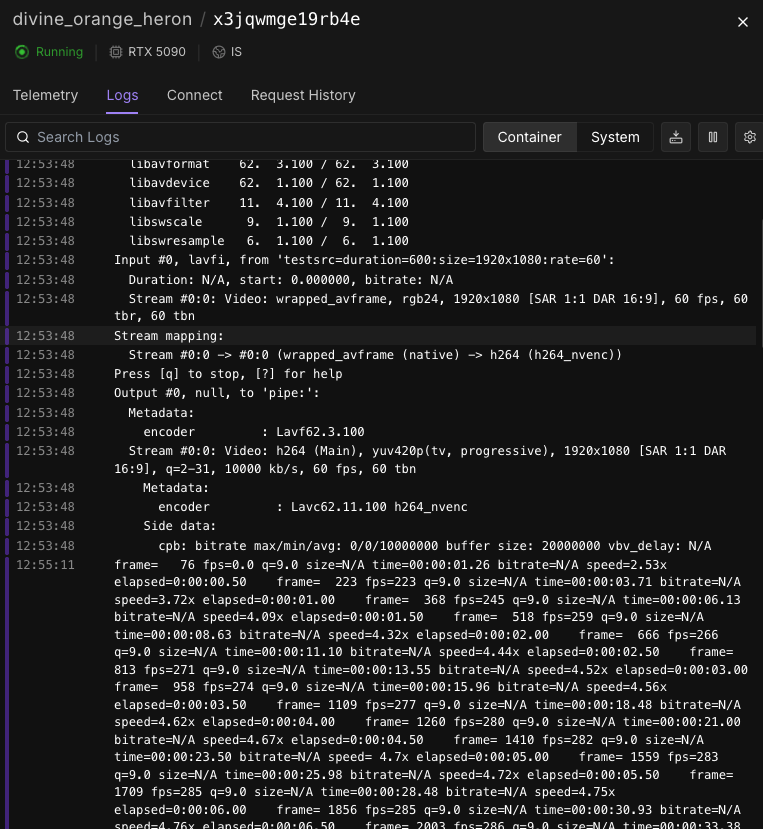Click the 'Side data:' log line
Viewport: 763px width, 829px height.
381,526
